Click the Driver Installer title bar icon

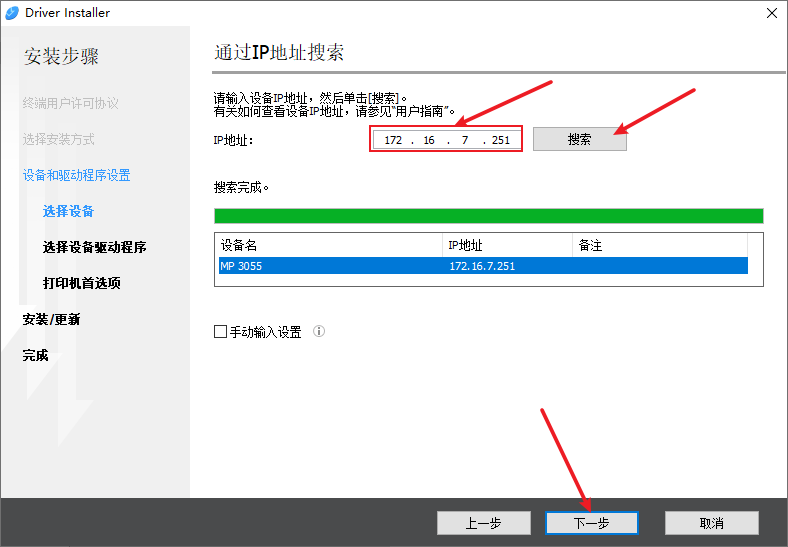tap(11, 13)
